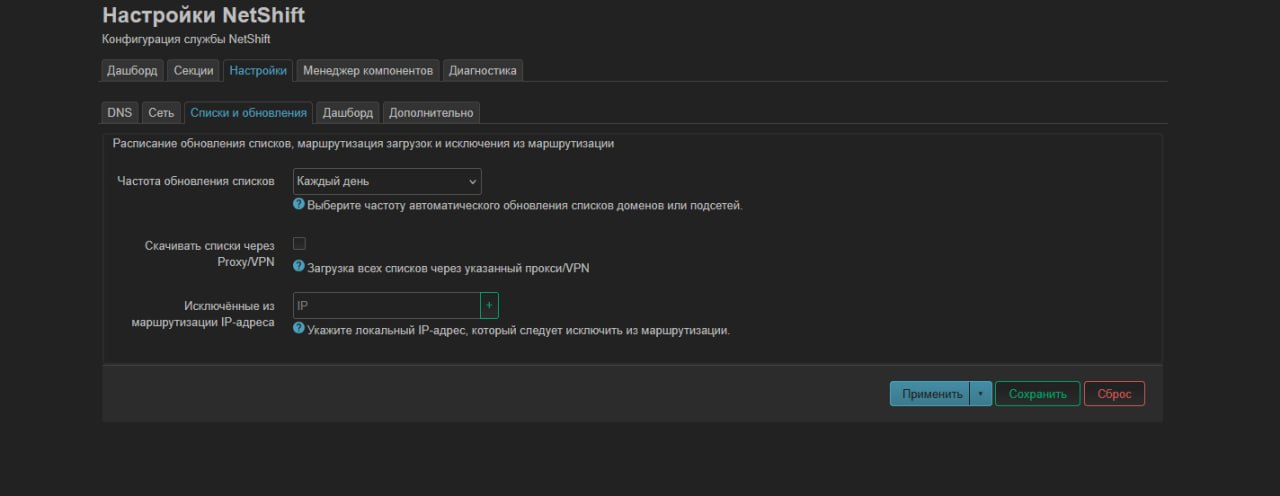The width and height of the screenshot is (1280, 496).
Task: Open the Дополнительно sub-tab
Action: point(431,113)
